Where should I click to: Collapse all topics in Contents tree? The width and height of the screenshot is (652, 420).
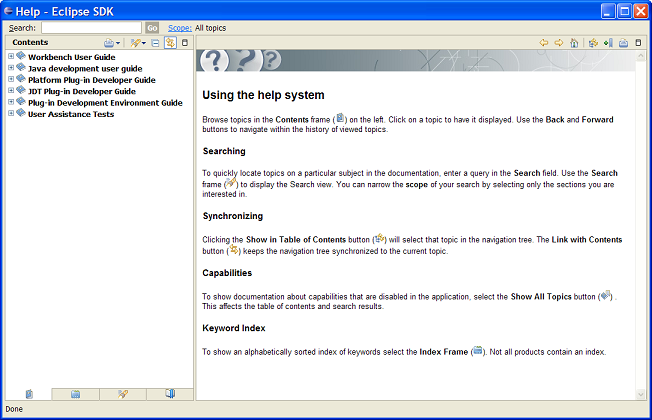pyautogui.click(x=155, y=43)
